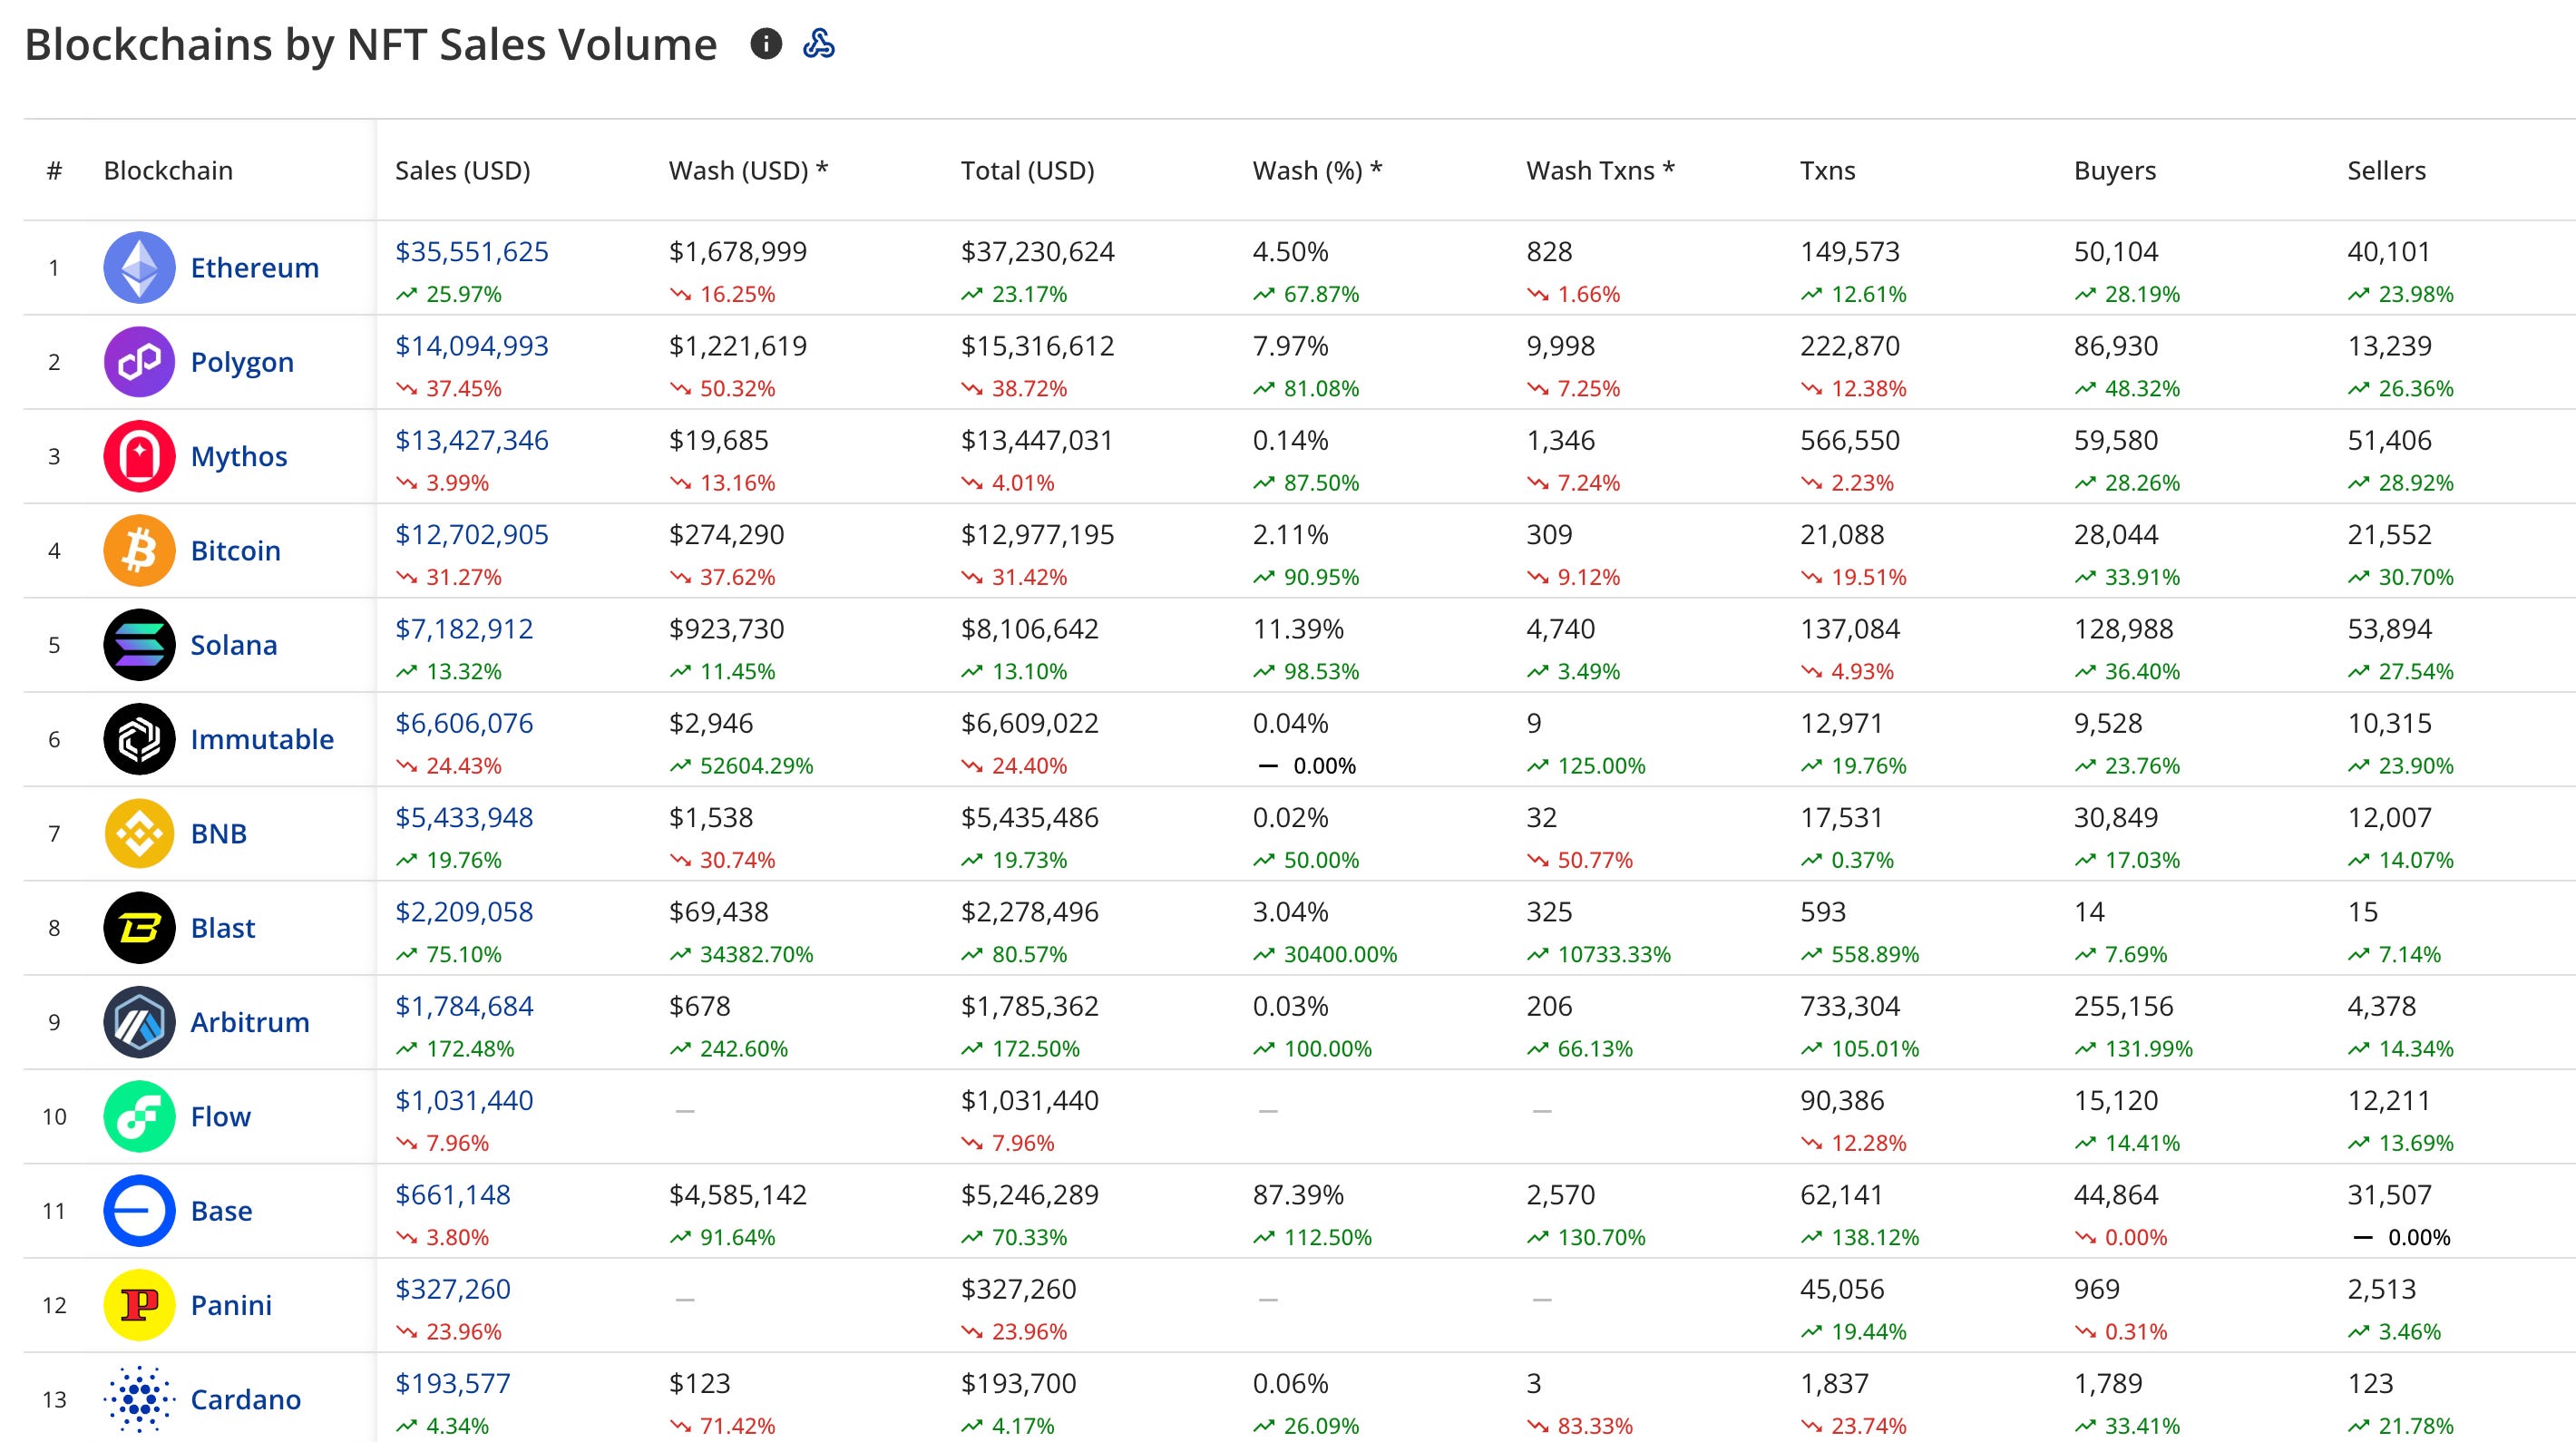This screenshot has height=1442, width=2576.
Task: Open the Blast blockchain link
Action: pyautogui.click(x=222, y=928)
